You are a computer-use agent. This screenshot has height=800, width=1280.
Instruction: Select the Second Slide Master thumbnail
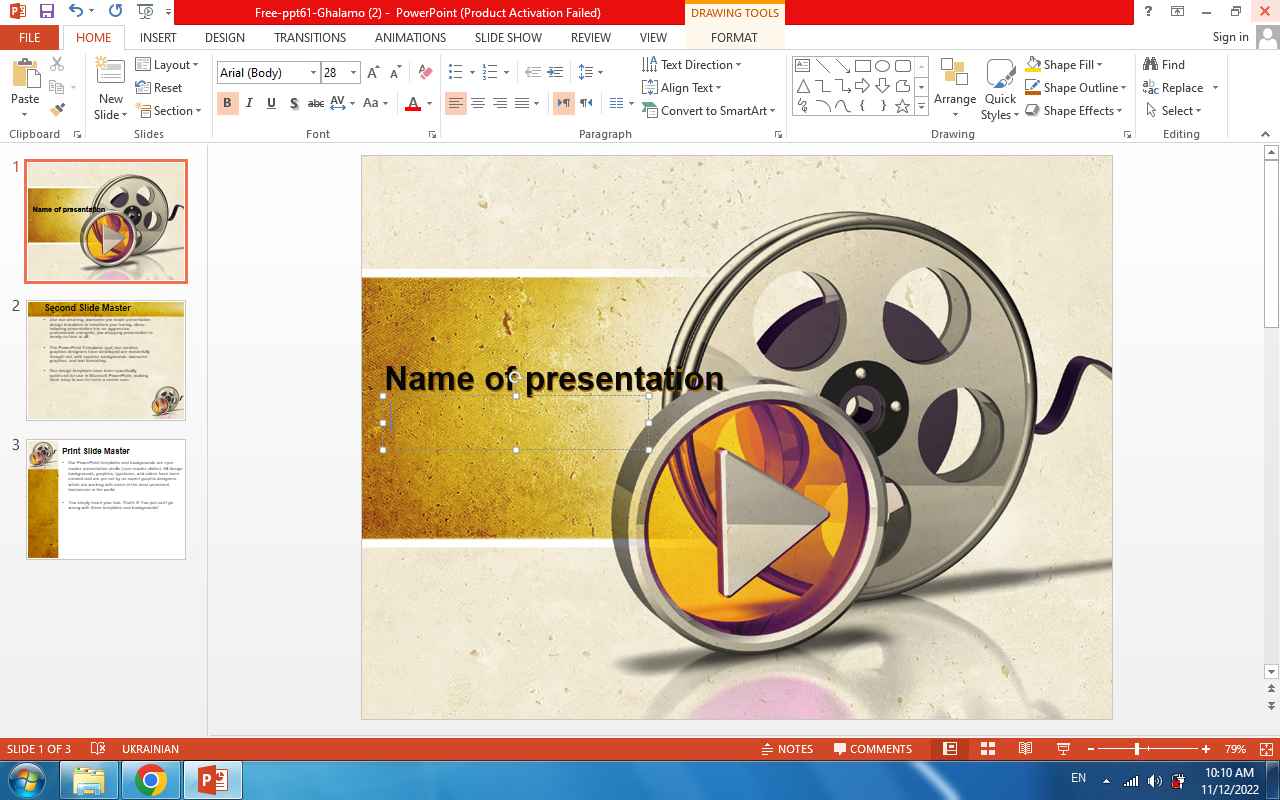click(106, 360)
